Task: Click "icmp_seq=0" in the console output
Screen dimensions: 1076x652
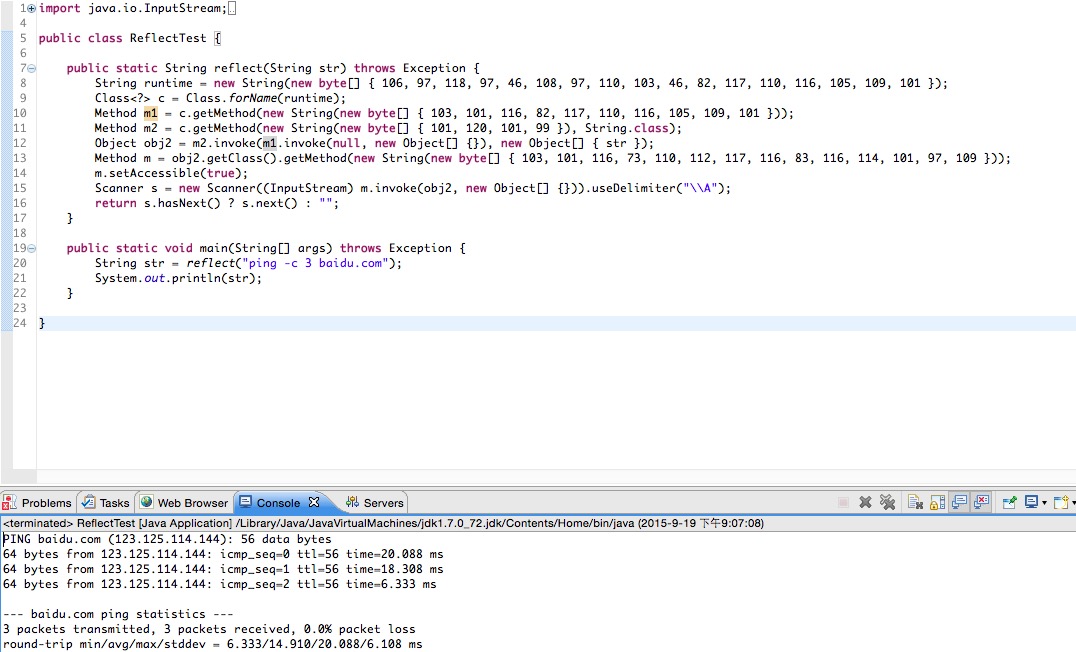Action: tap(255, 555)
